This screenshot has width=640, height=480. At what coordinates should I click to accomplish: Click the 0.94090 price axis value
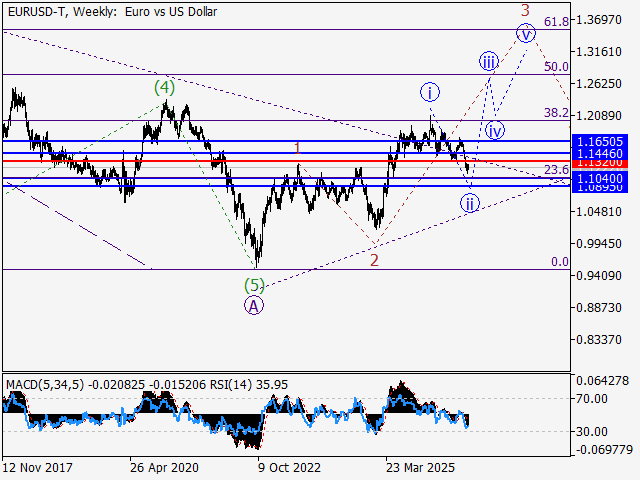(598, 276)
